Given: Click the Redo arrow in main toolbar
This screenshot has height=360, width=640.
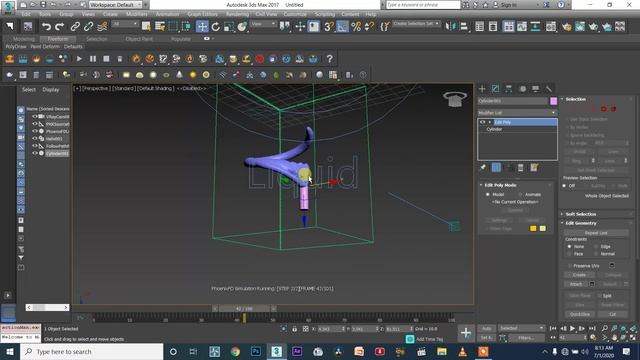Looking at the screenshot, I should pyautogui.click(x=60, y=27).
